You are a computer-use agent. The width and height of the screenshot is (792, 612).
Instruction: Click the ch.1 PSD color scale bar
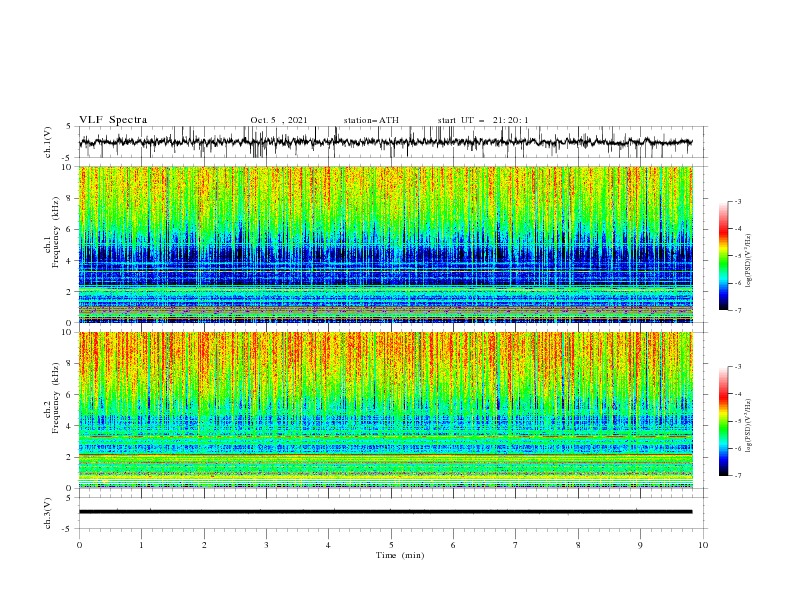[x=724, y=256]
